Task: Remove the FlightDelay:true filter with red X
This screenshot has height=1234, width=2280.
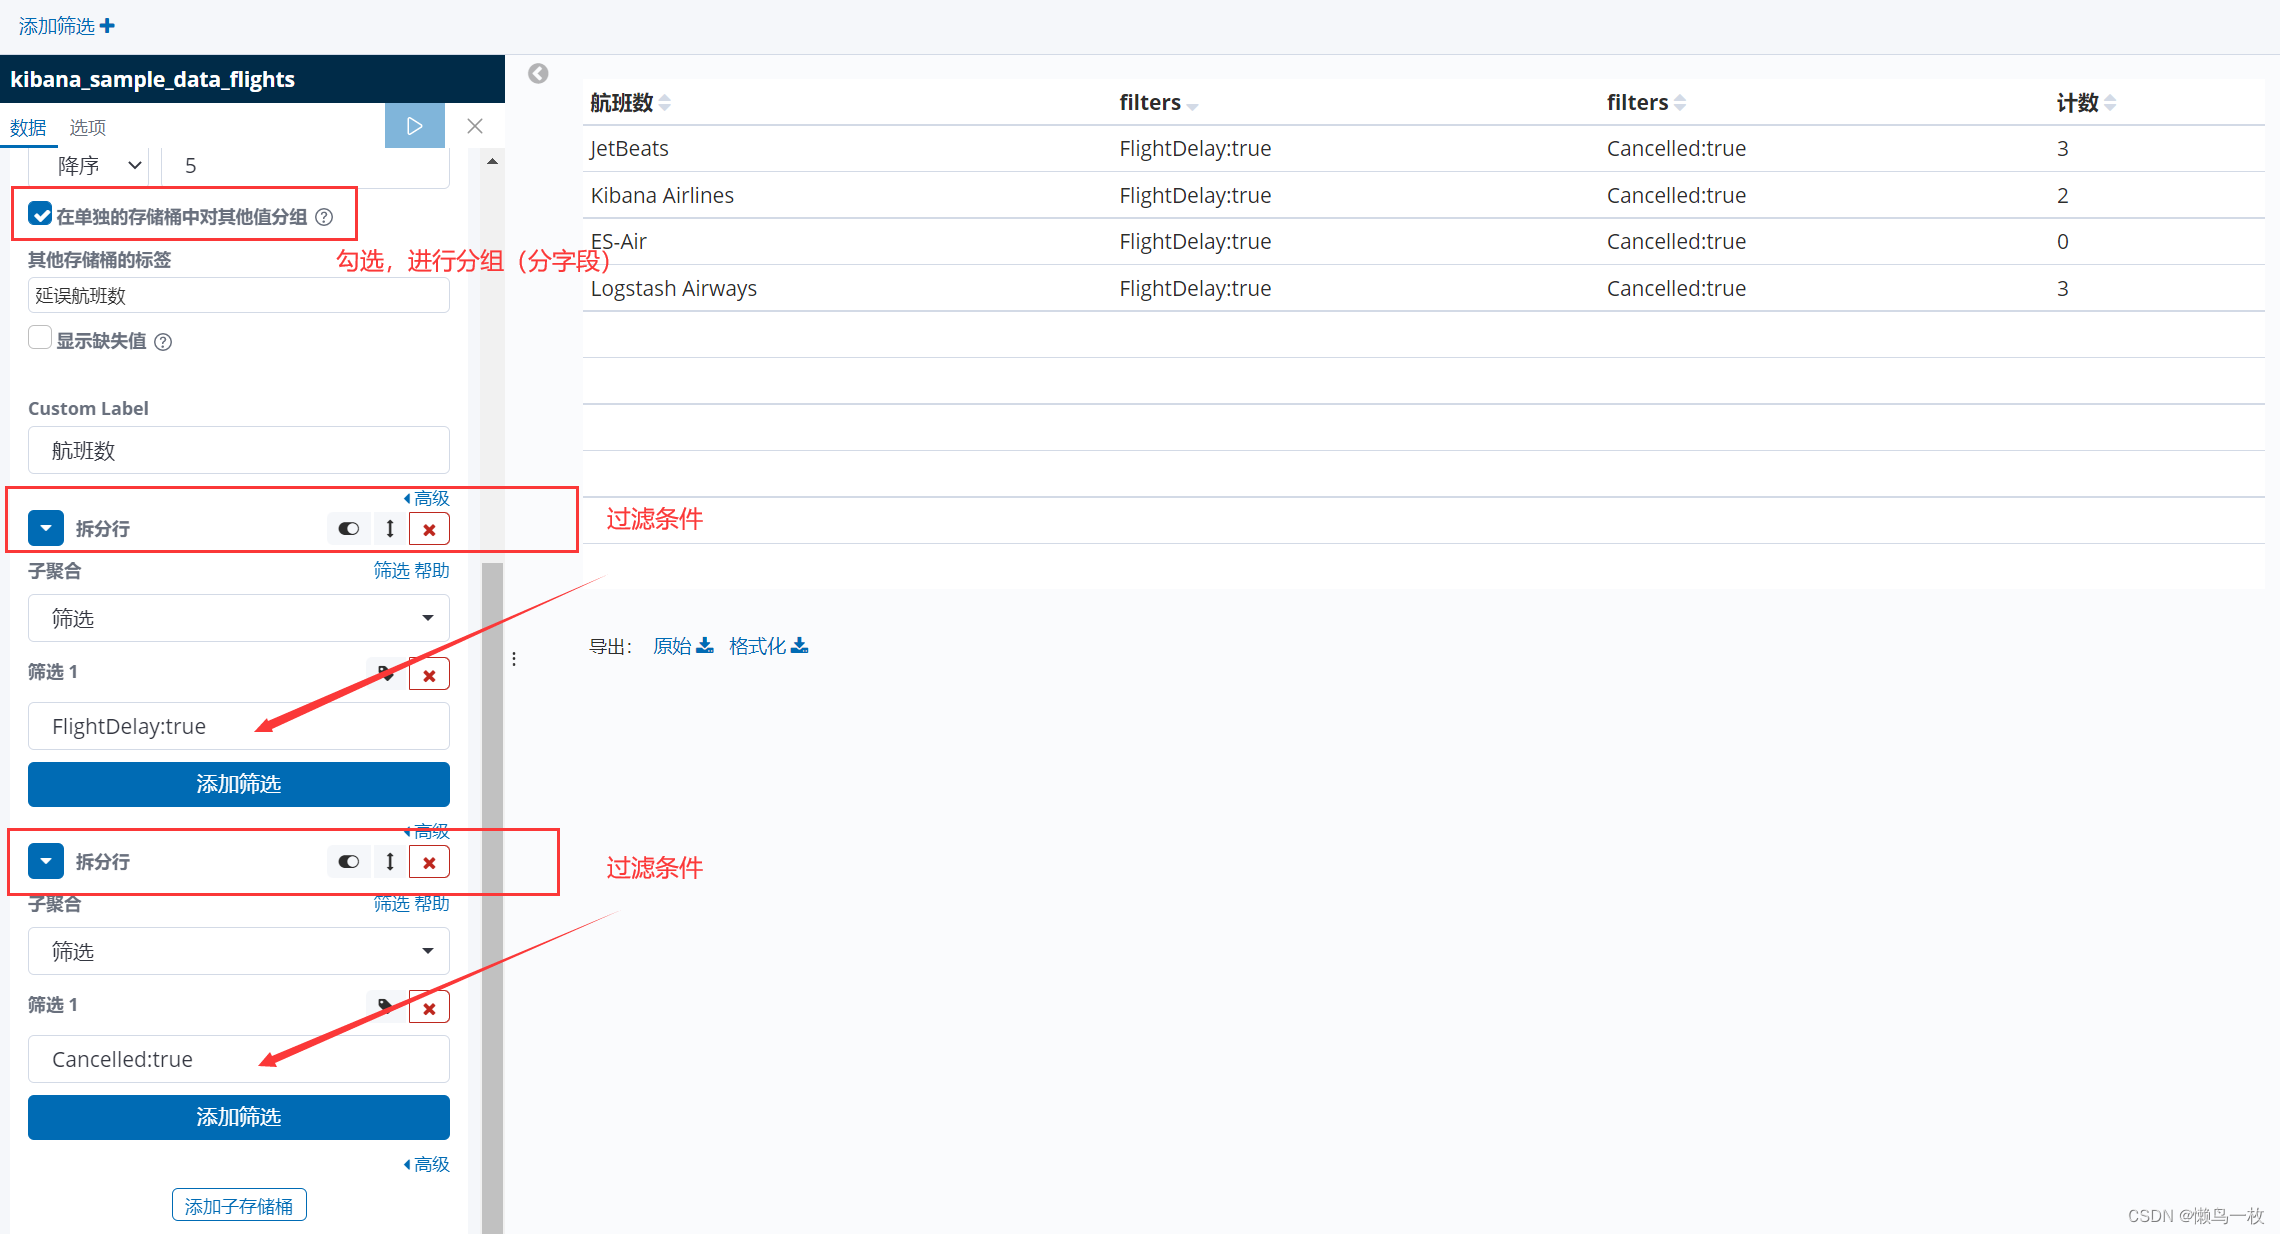Action: [x=429, y=675]
